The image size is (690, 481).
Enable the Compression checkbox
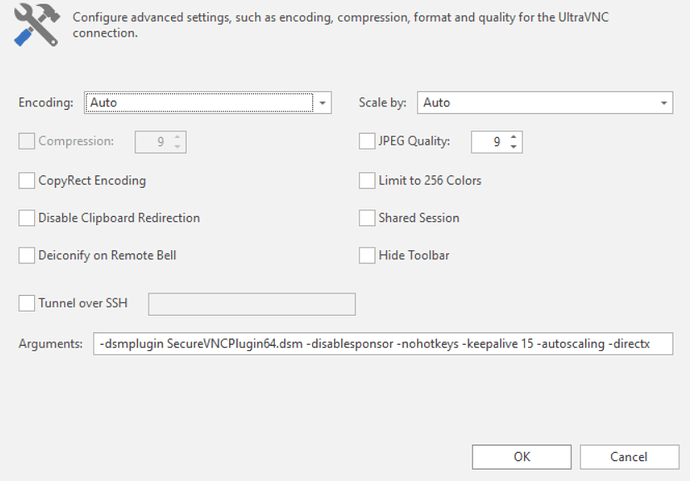click(27, 142)
